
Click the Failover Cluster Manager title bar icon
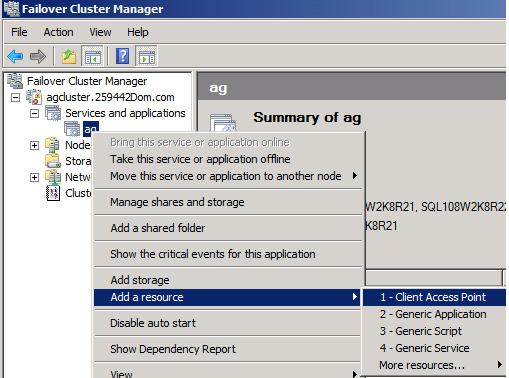(x=11, y=8)
